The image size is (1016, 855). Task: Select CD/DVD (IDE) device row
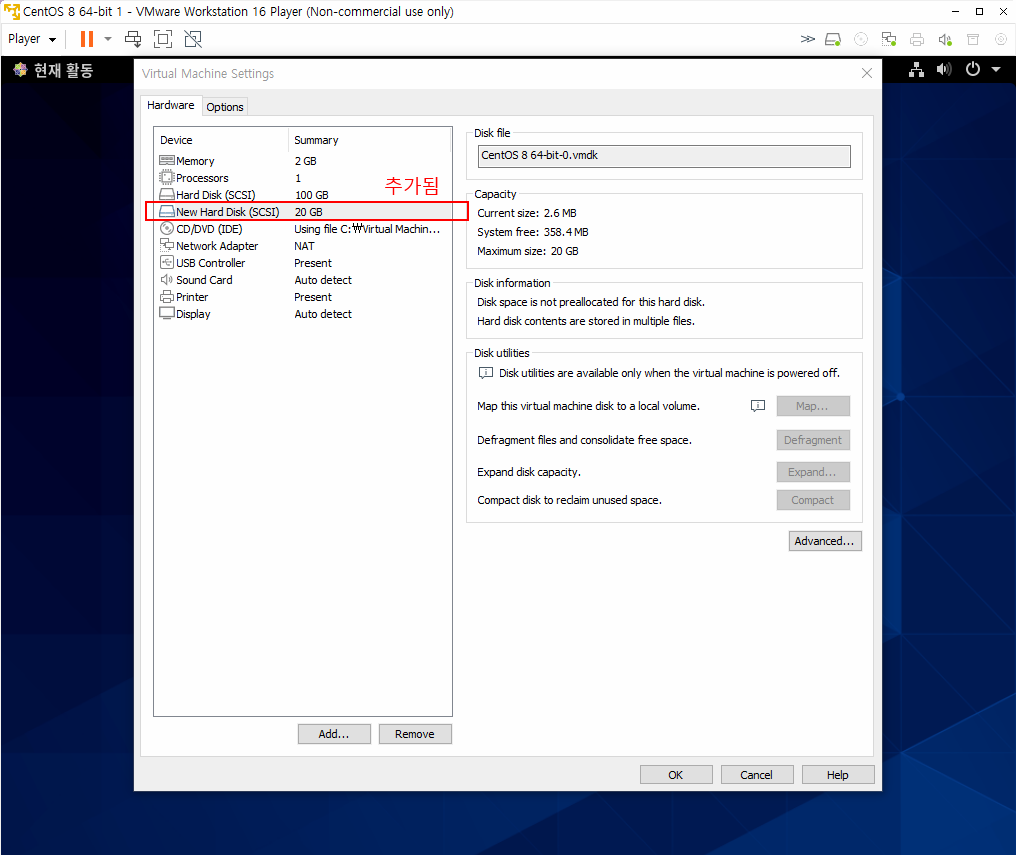(303, 229)
